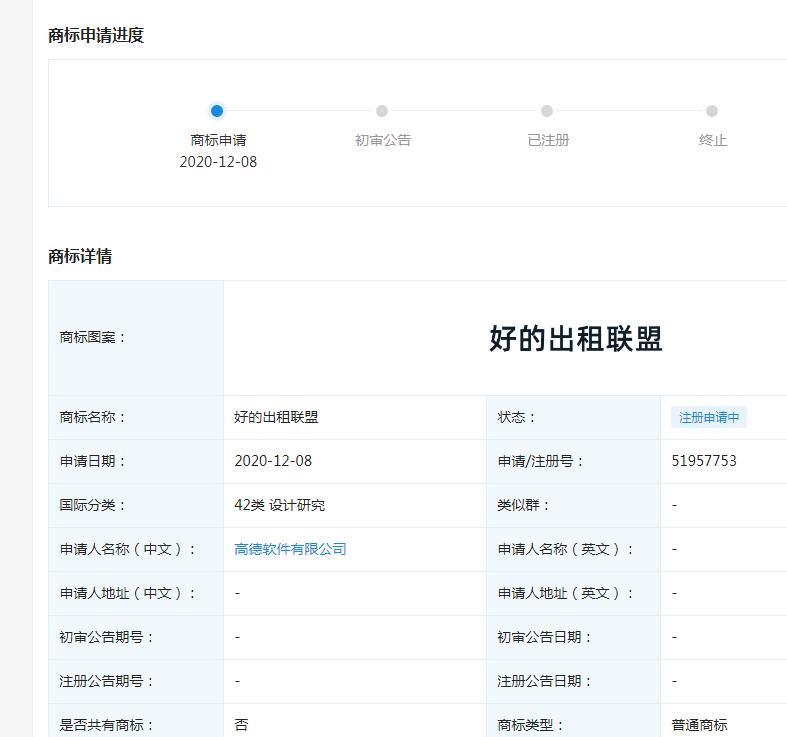Select the 商标详情 heading

(80, 256)
